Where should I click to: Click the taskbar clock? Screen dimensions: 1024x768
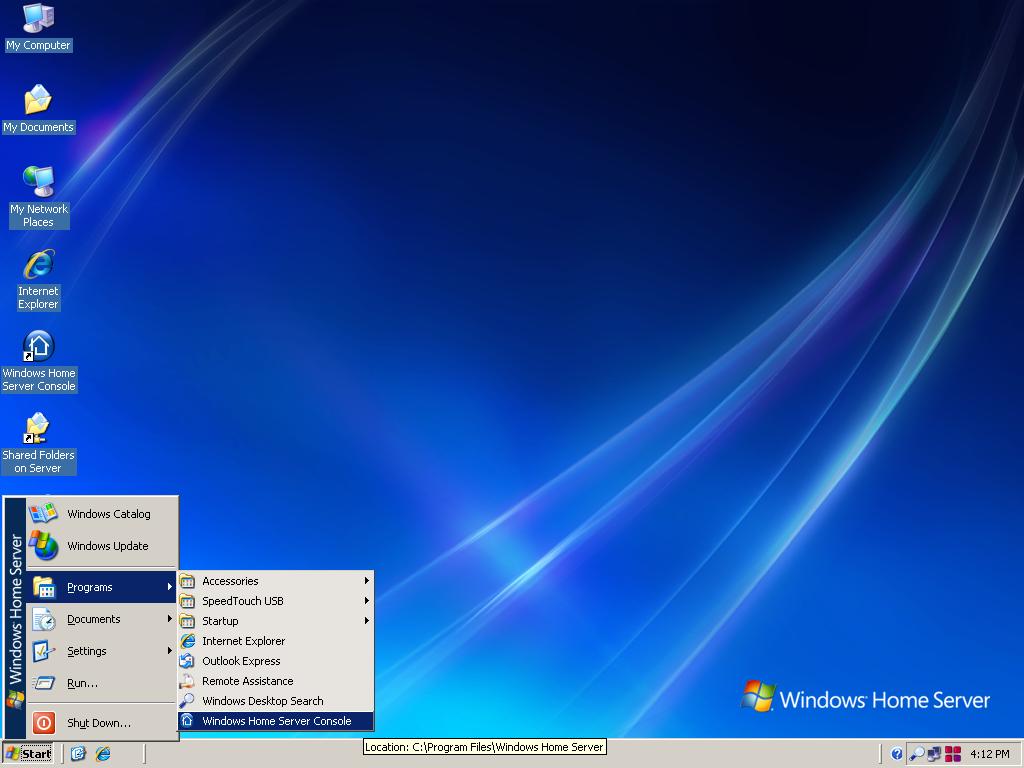pos(990,754)
